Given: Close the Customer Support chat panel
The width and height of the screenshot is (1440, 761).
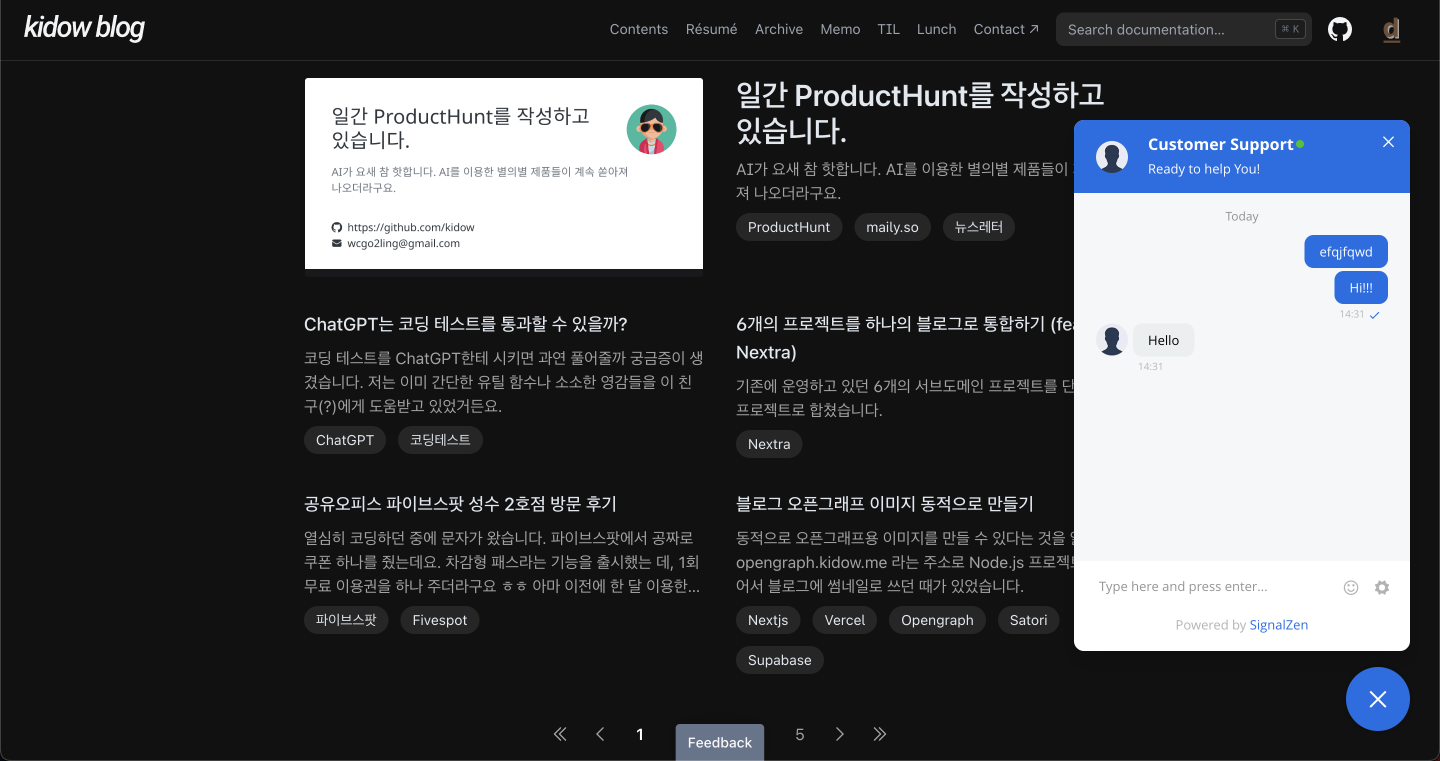Looking at the screenshot, I should pyautogui.click(x=1388, y=142).
